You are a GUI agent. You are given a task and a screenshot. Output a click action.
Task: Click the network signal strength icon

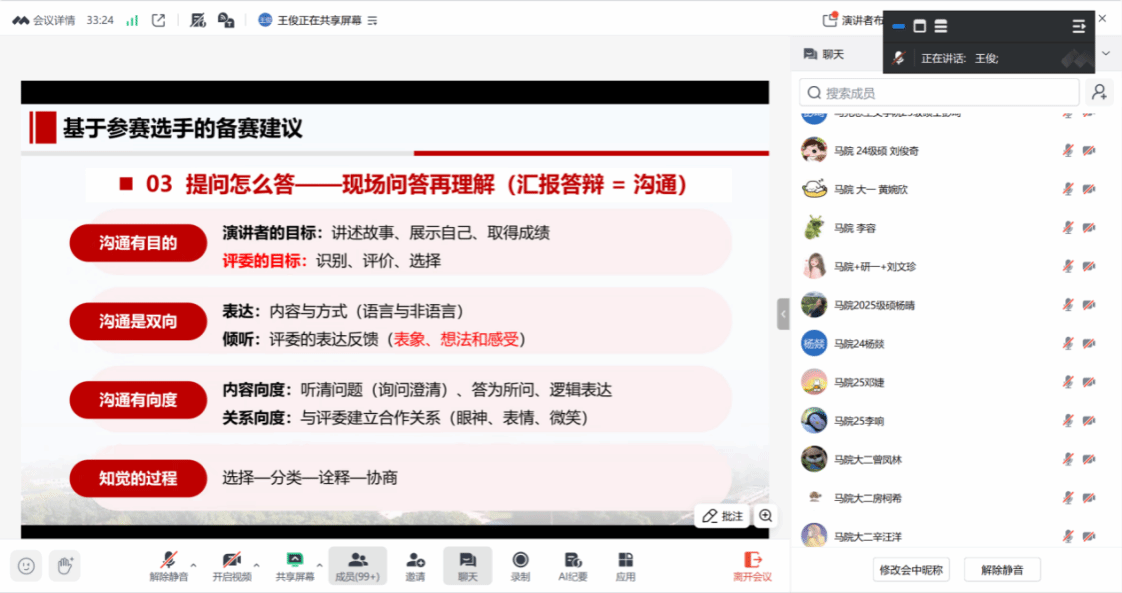click(x=132, y=20)
